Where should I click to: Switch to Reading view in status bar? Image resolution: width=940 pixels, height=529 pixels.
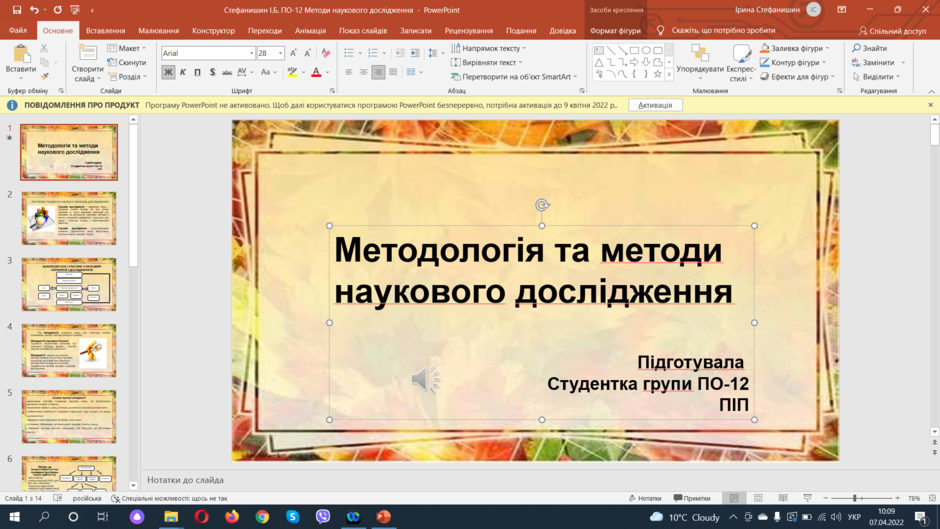[783, 498]
